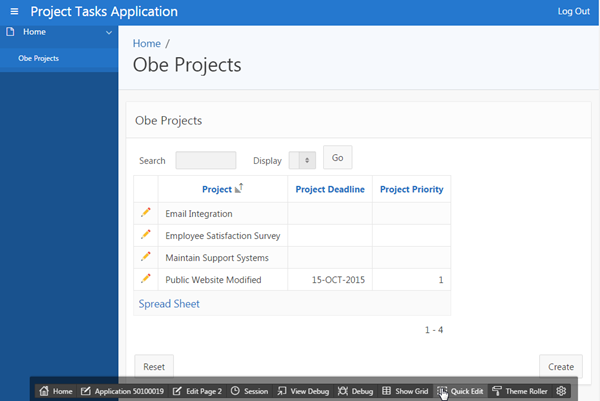Open the Display rows dropdown
Screen dimensions: 600x401
(302, 160)
